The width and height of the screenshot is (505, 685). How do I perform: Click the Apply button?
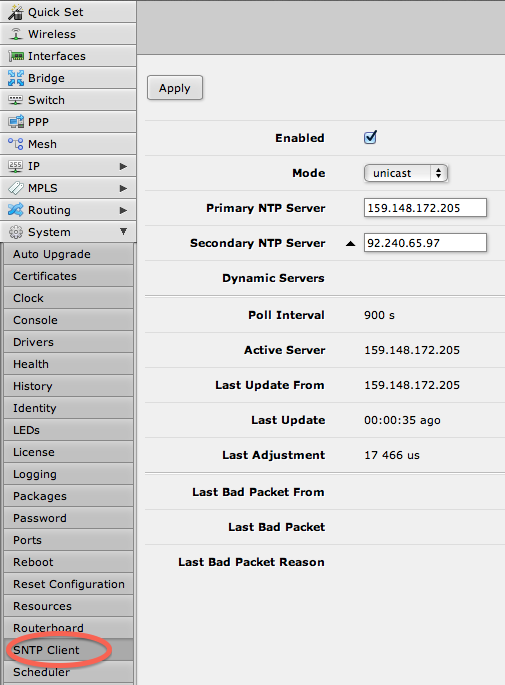[x=175, y=88]
